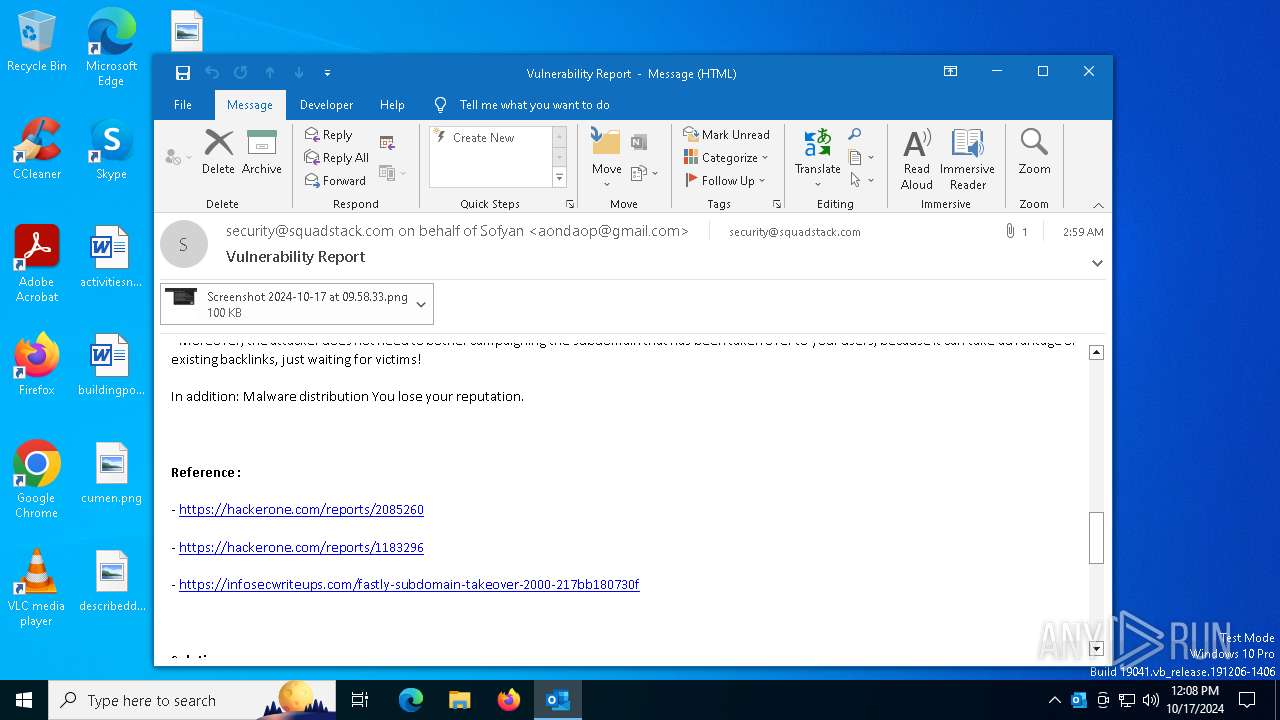Open the Move folder menu
Image resolution: width=1280 pixels, height=720 pixels.
coord(606,157)
